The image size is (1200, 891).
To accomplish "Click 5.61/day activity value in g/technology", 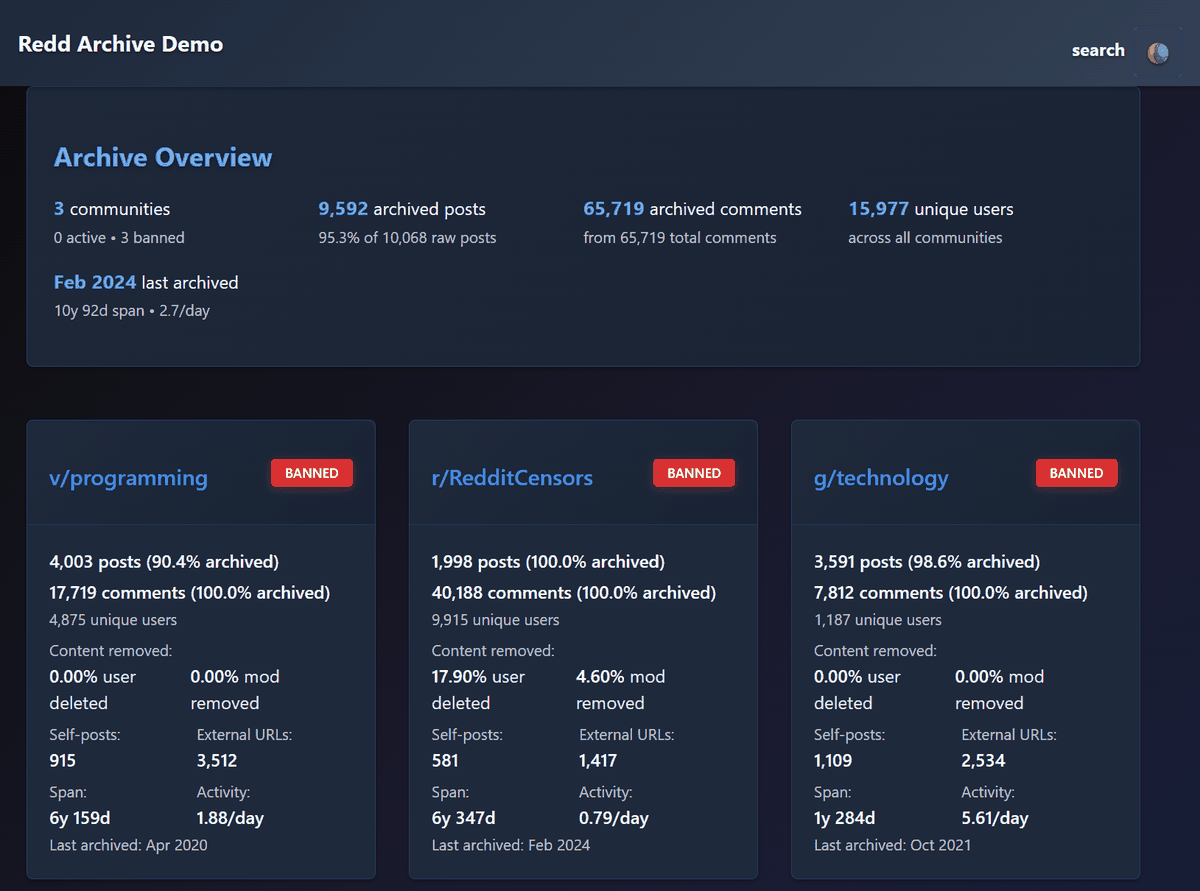I will point(995,818).
